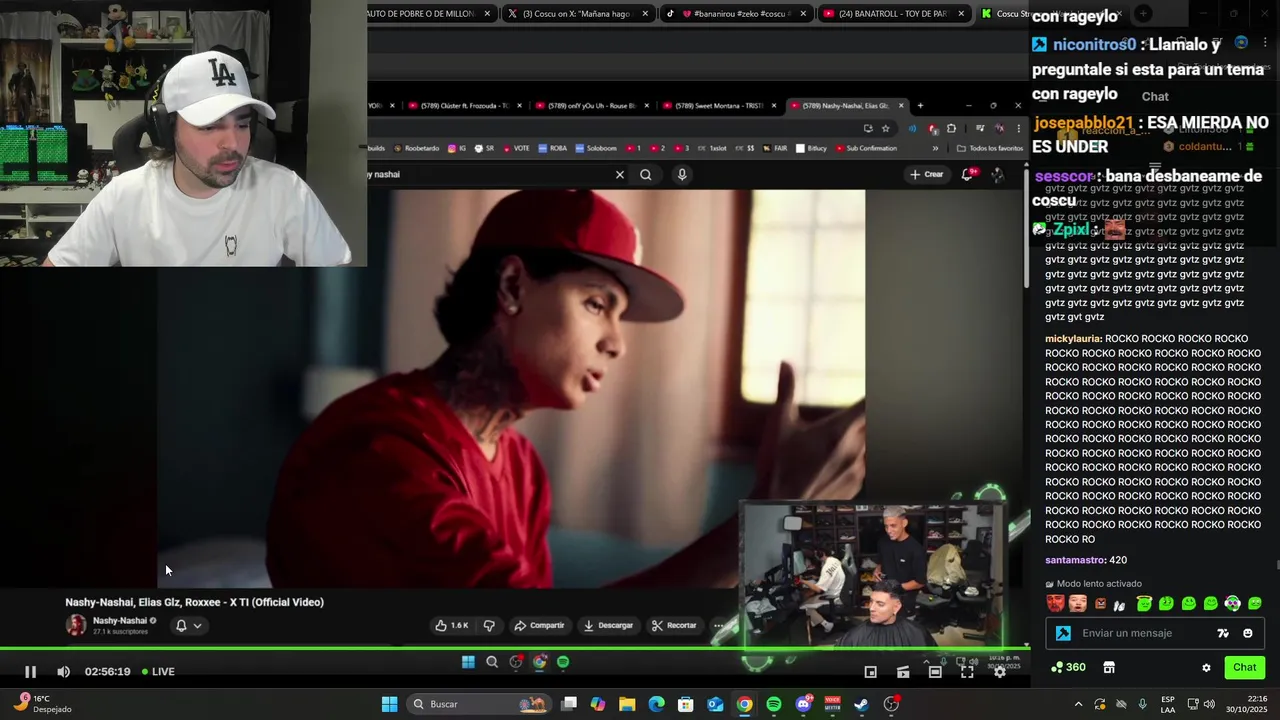
Task: Mute the stream volume speaker icon
Action: (x=63, y=672)
